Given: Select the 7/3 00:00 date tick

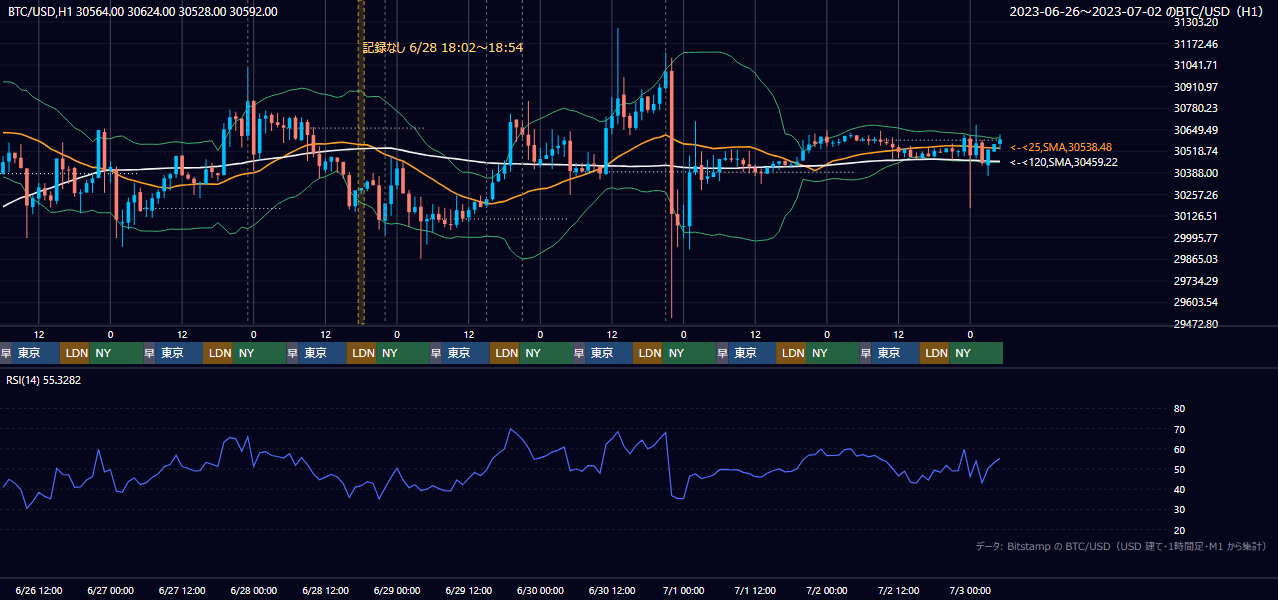Looking at the screenshot, I should 970,591.
